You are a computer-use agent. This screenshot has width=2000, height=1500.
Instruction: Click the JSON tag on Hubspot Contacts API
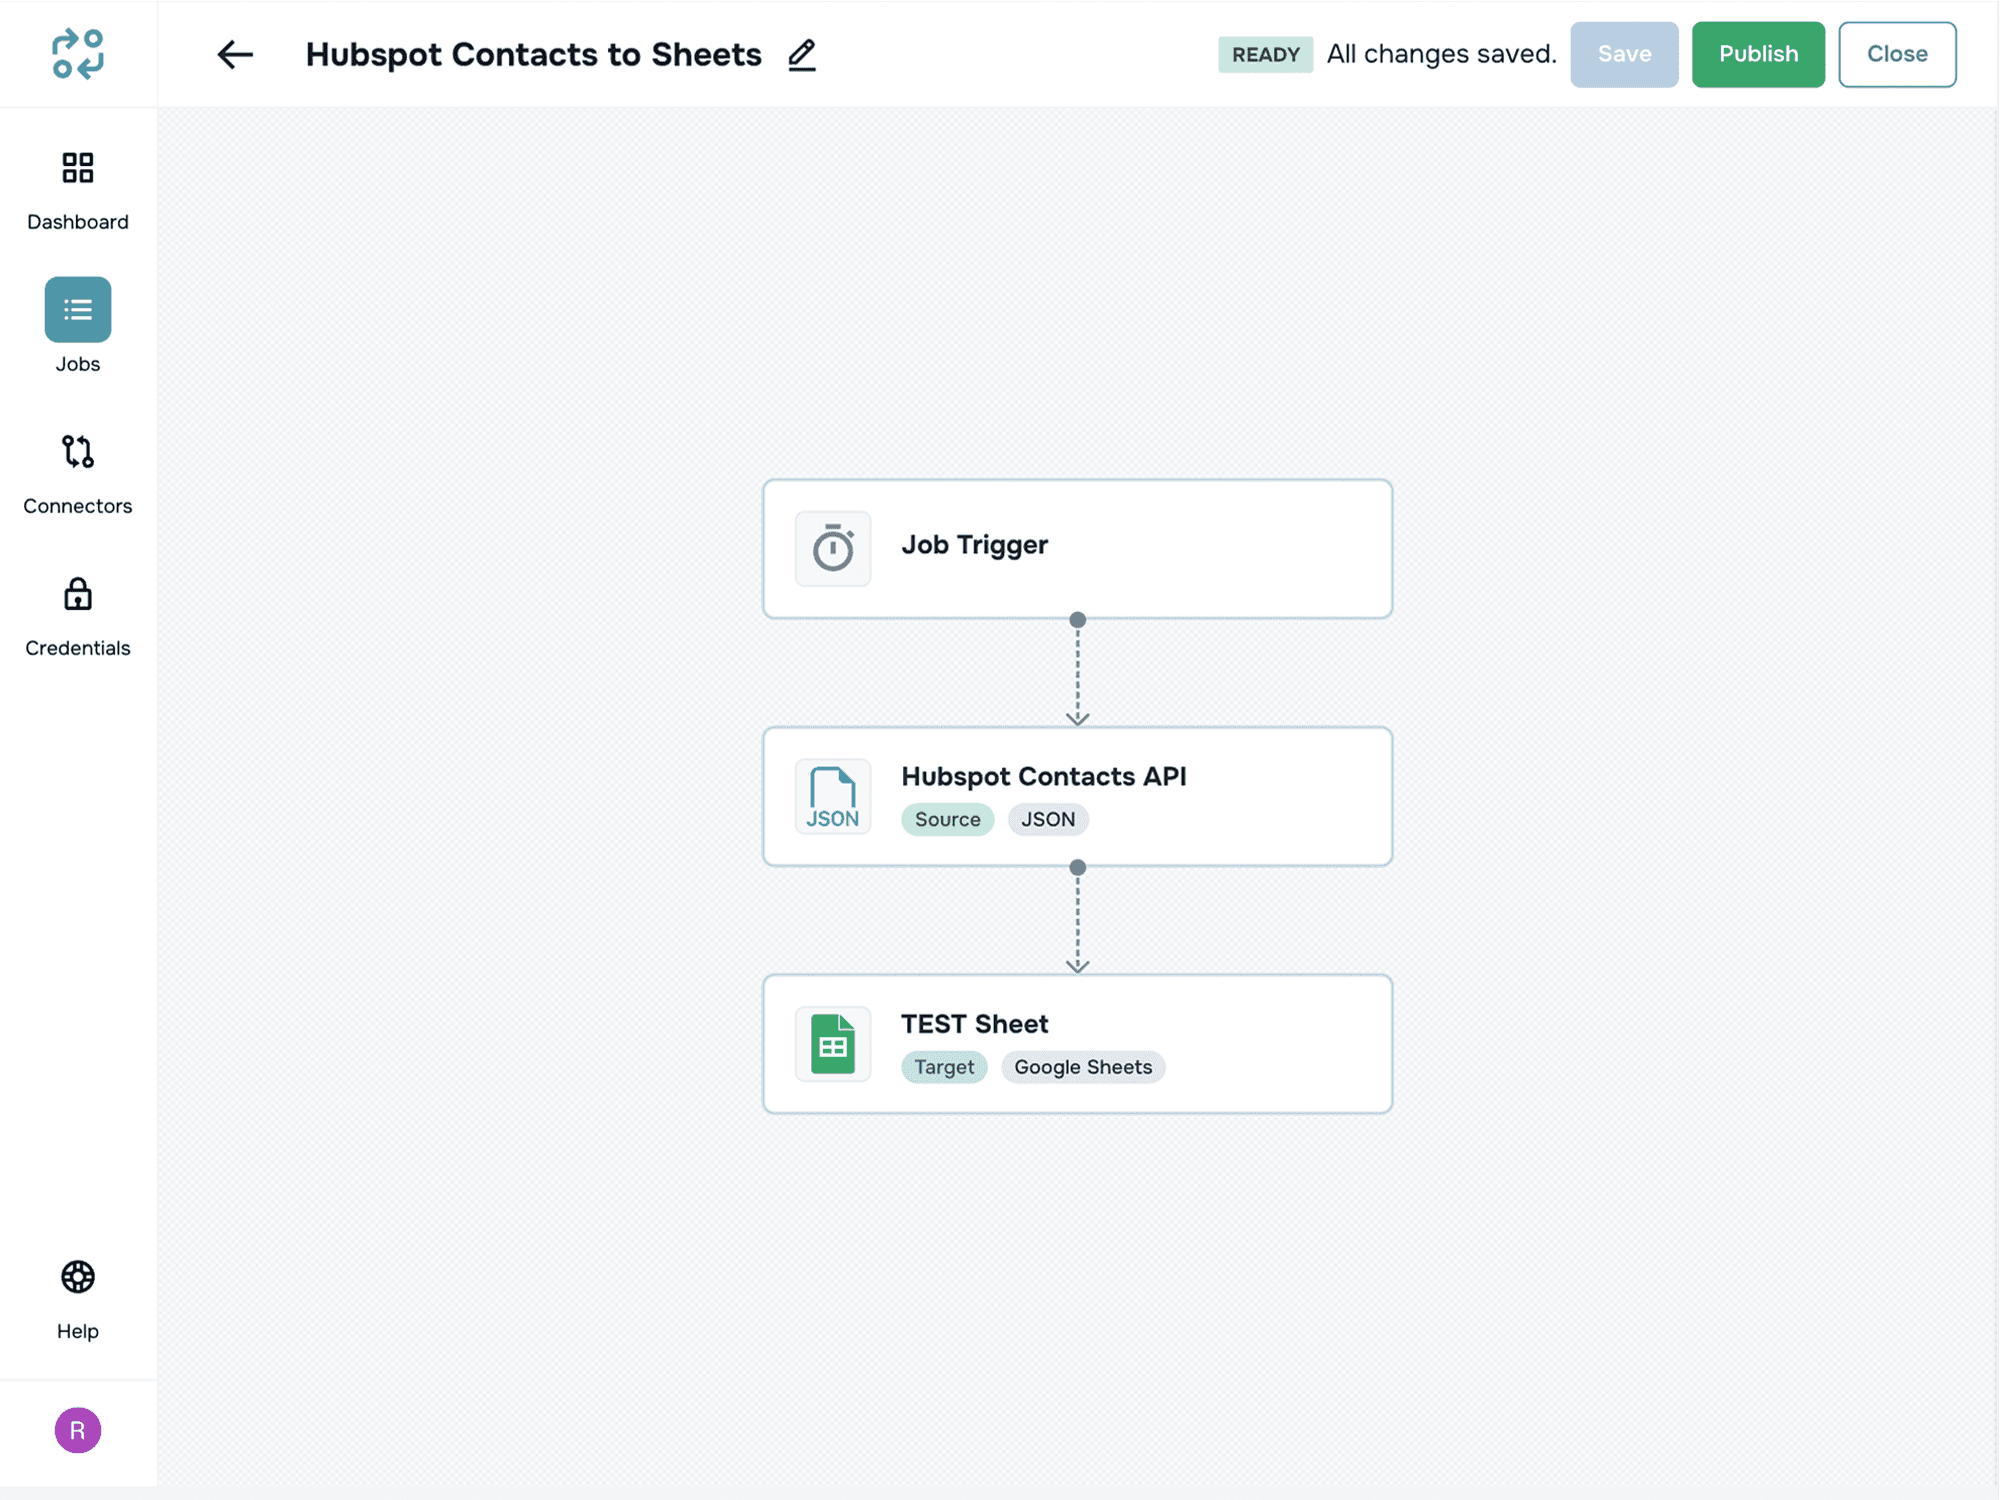1047,819
